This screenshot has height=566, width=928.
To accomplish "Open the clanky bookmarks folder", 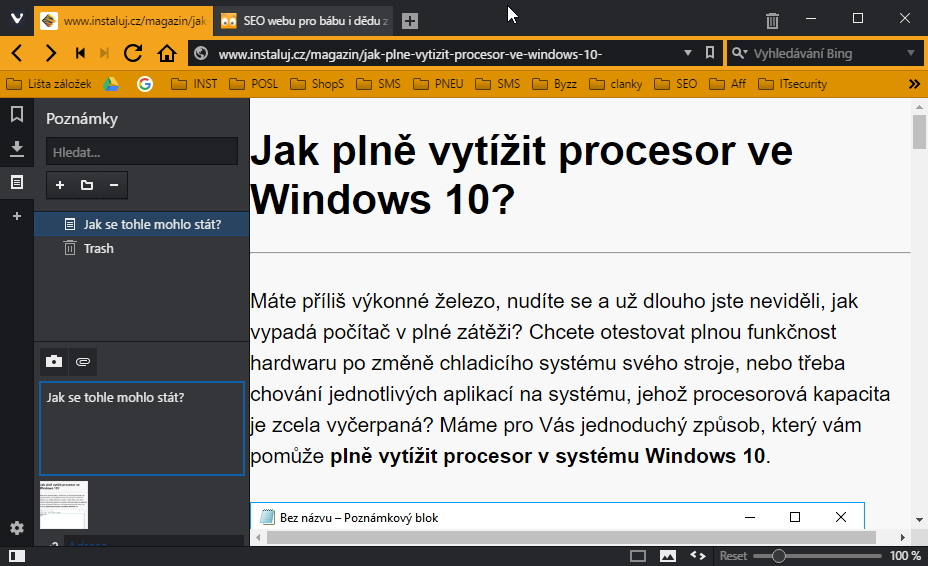I will pos(616,84).
